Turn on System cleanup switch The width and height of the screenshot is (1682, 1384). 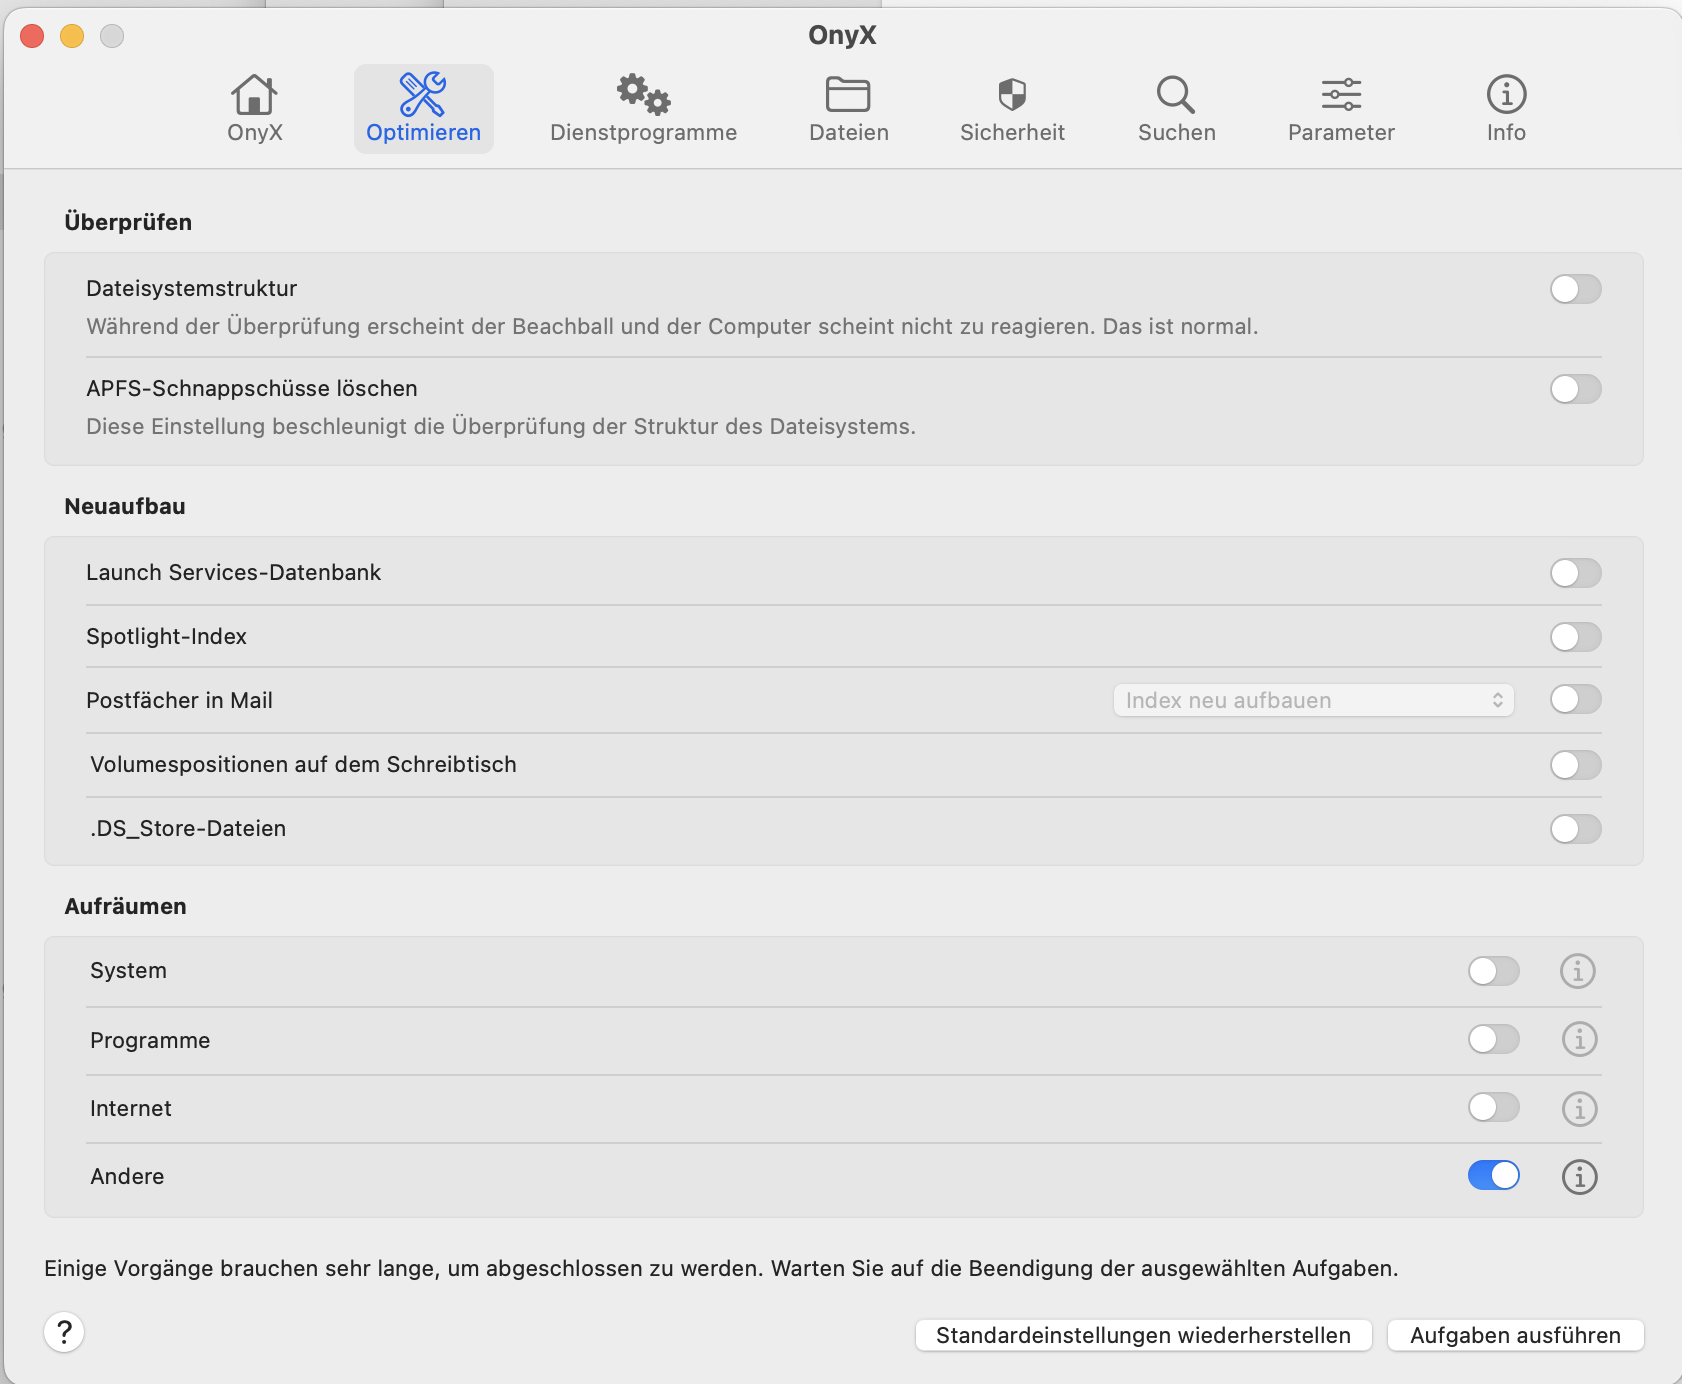[x=1494, y=971]
